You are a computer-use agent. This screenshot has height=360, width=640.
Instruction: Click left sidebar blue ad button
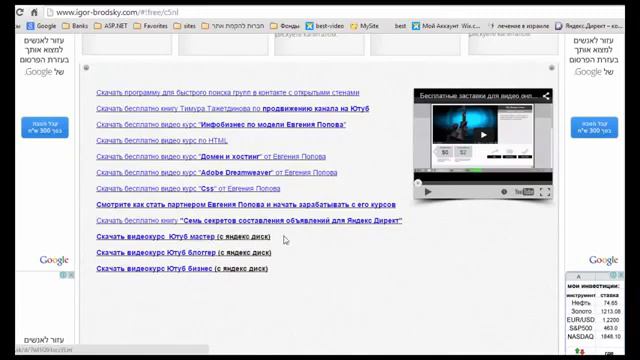coord(45,127)
